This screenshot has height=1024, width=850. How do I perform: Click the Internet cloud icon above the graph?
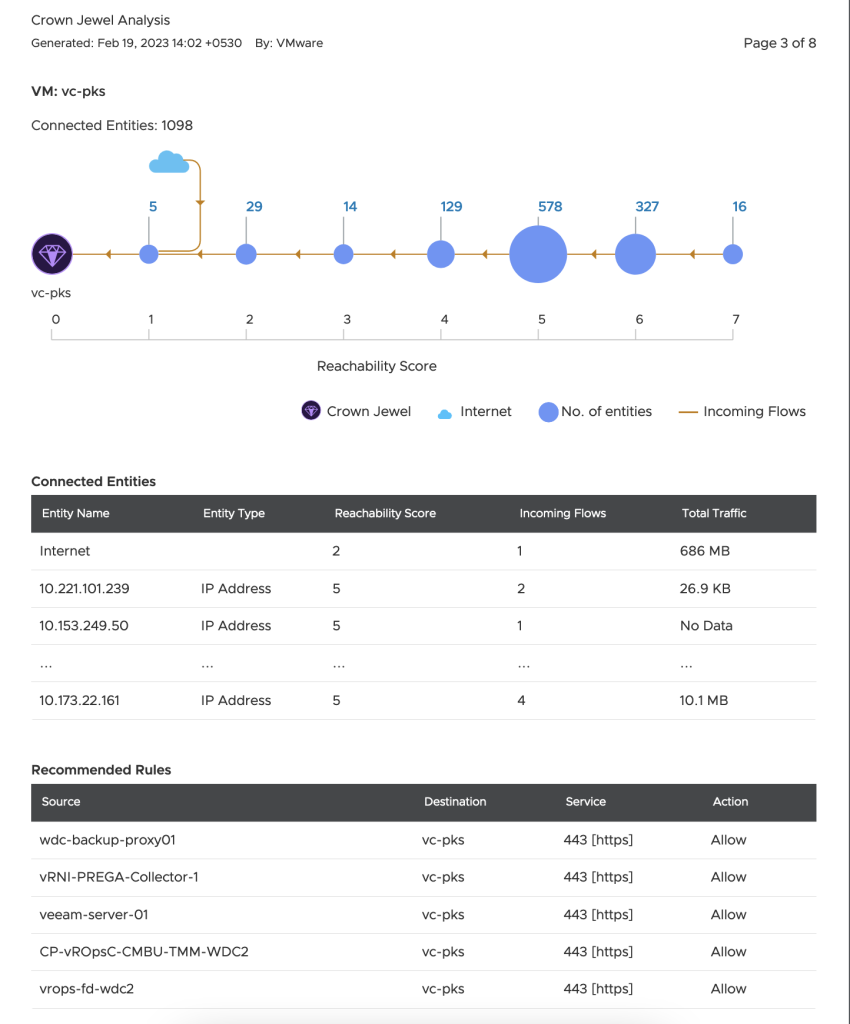[x=169, y=162]
